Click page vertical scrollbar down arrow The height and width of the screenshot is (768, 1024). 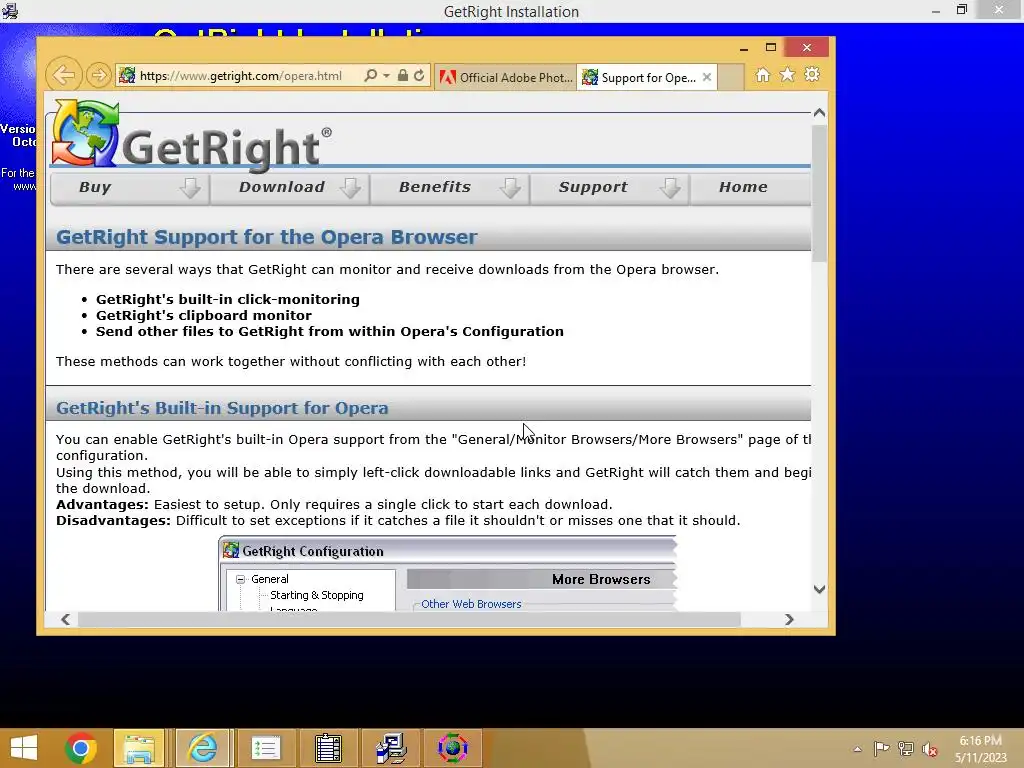820,589
